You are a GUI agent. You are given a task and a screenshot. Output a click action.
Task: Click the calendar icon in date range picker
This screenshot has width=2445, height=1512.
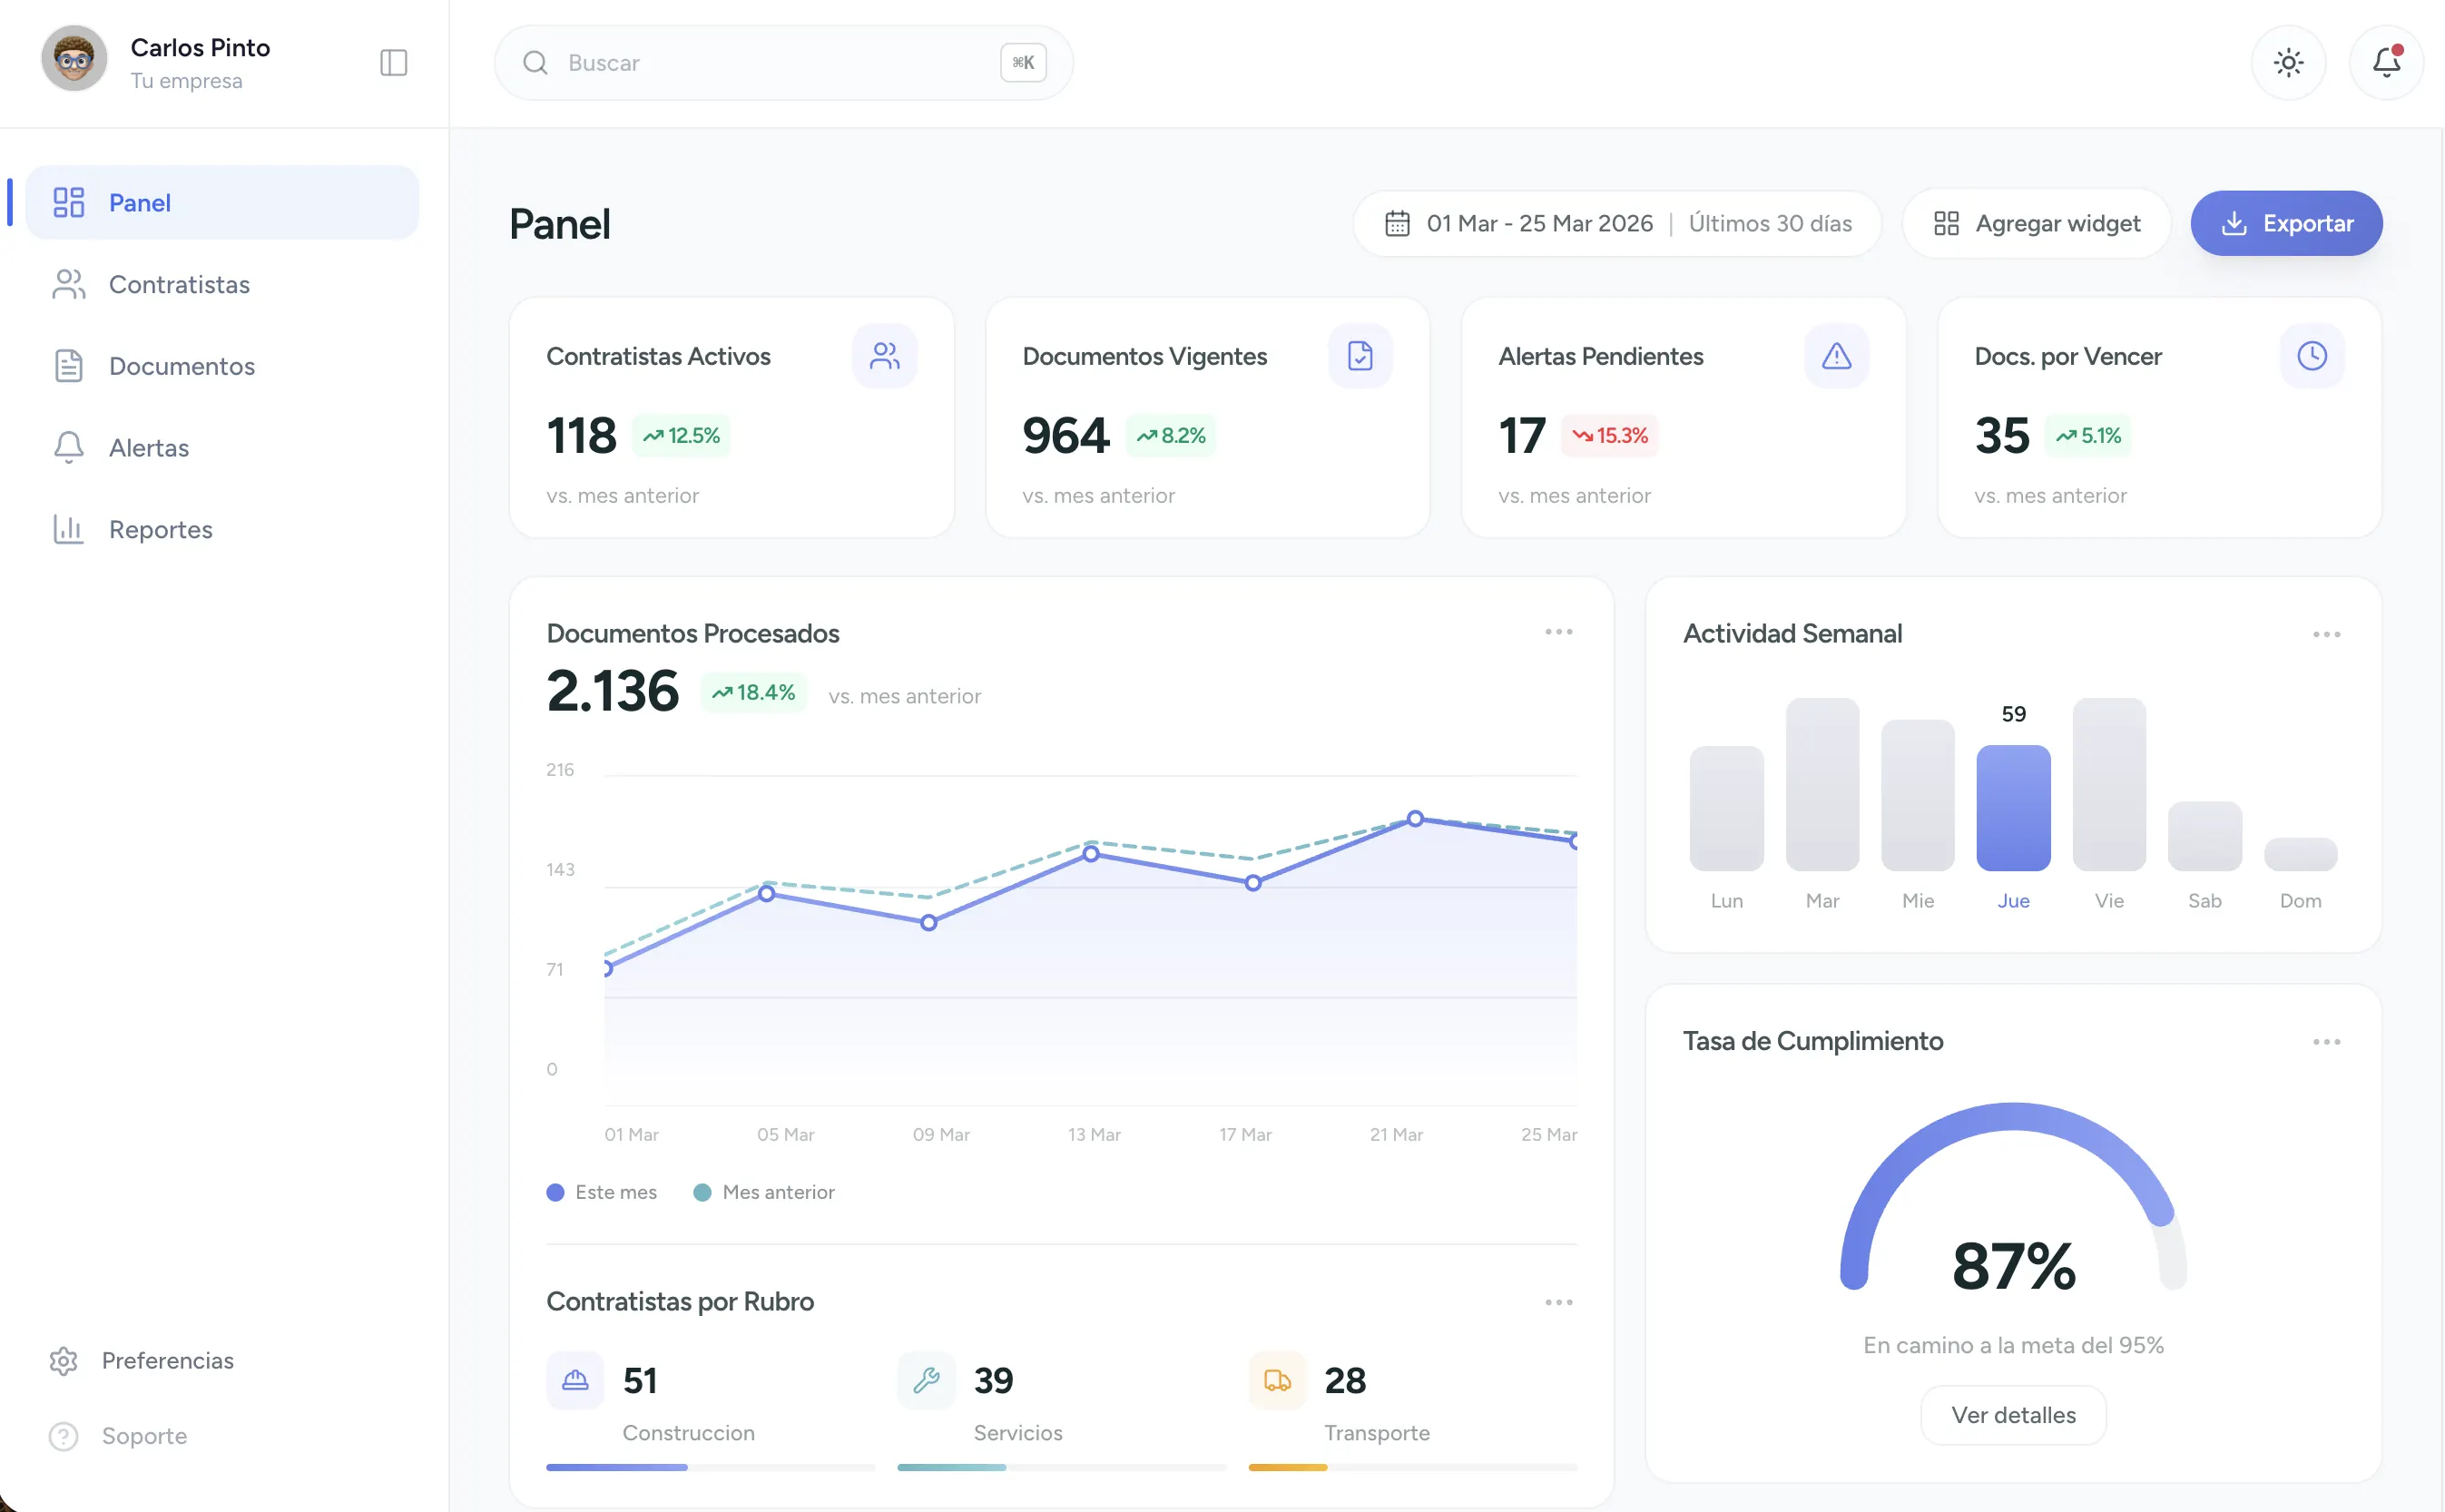(1398, 223)
